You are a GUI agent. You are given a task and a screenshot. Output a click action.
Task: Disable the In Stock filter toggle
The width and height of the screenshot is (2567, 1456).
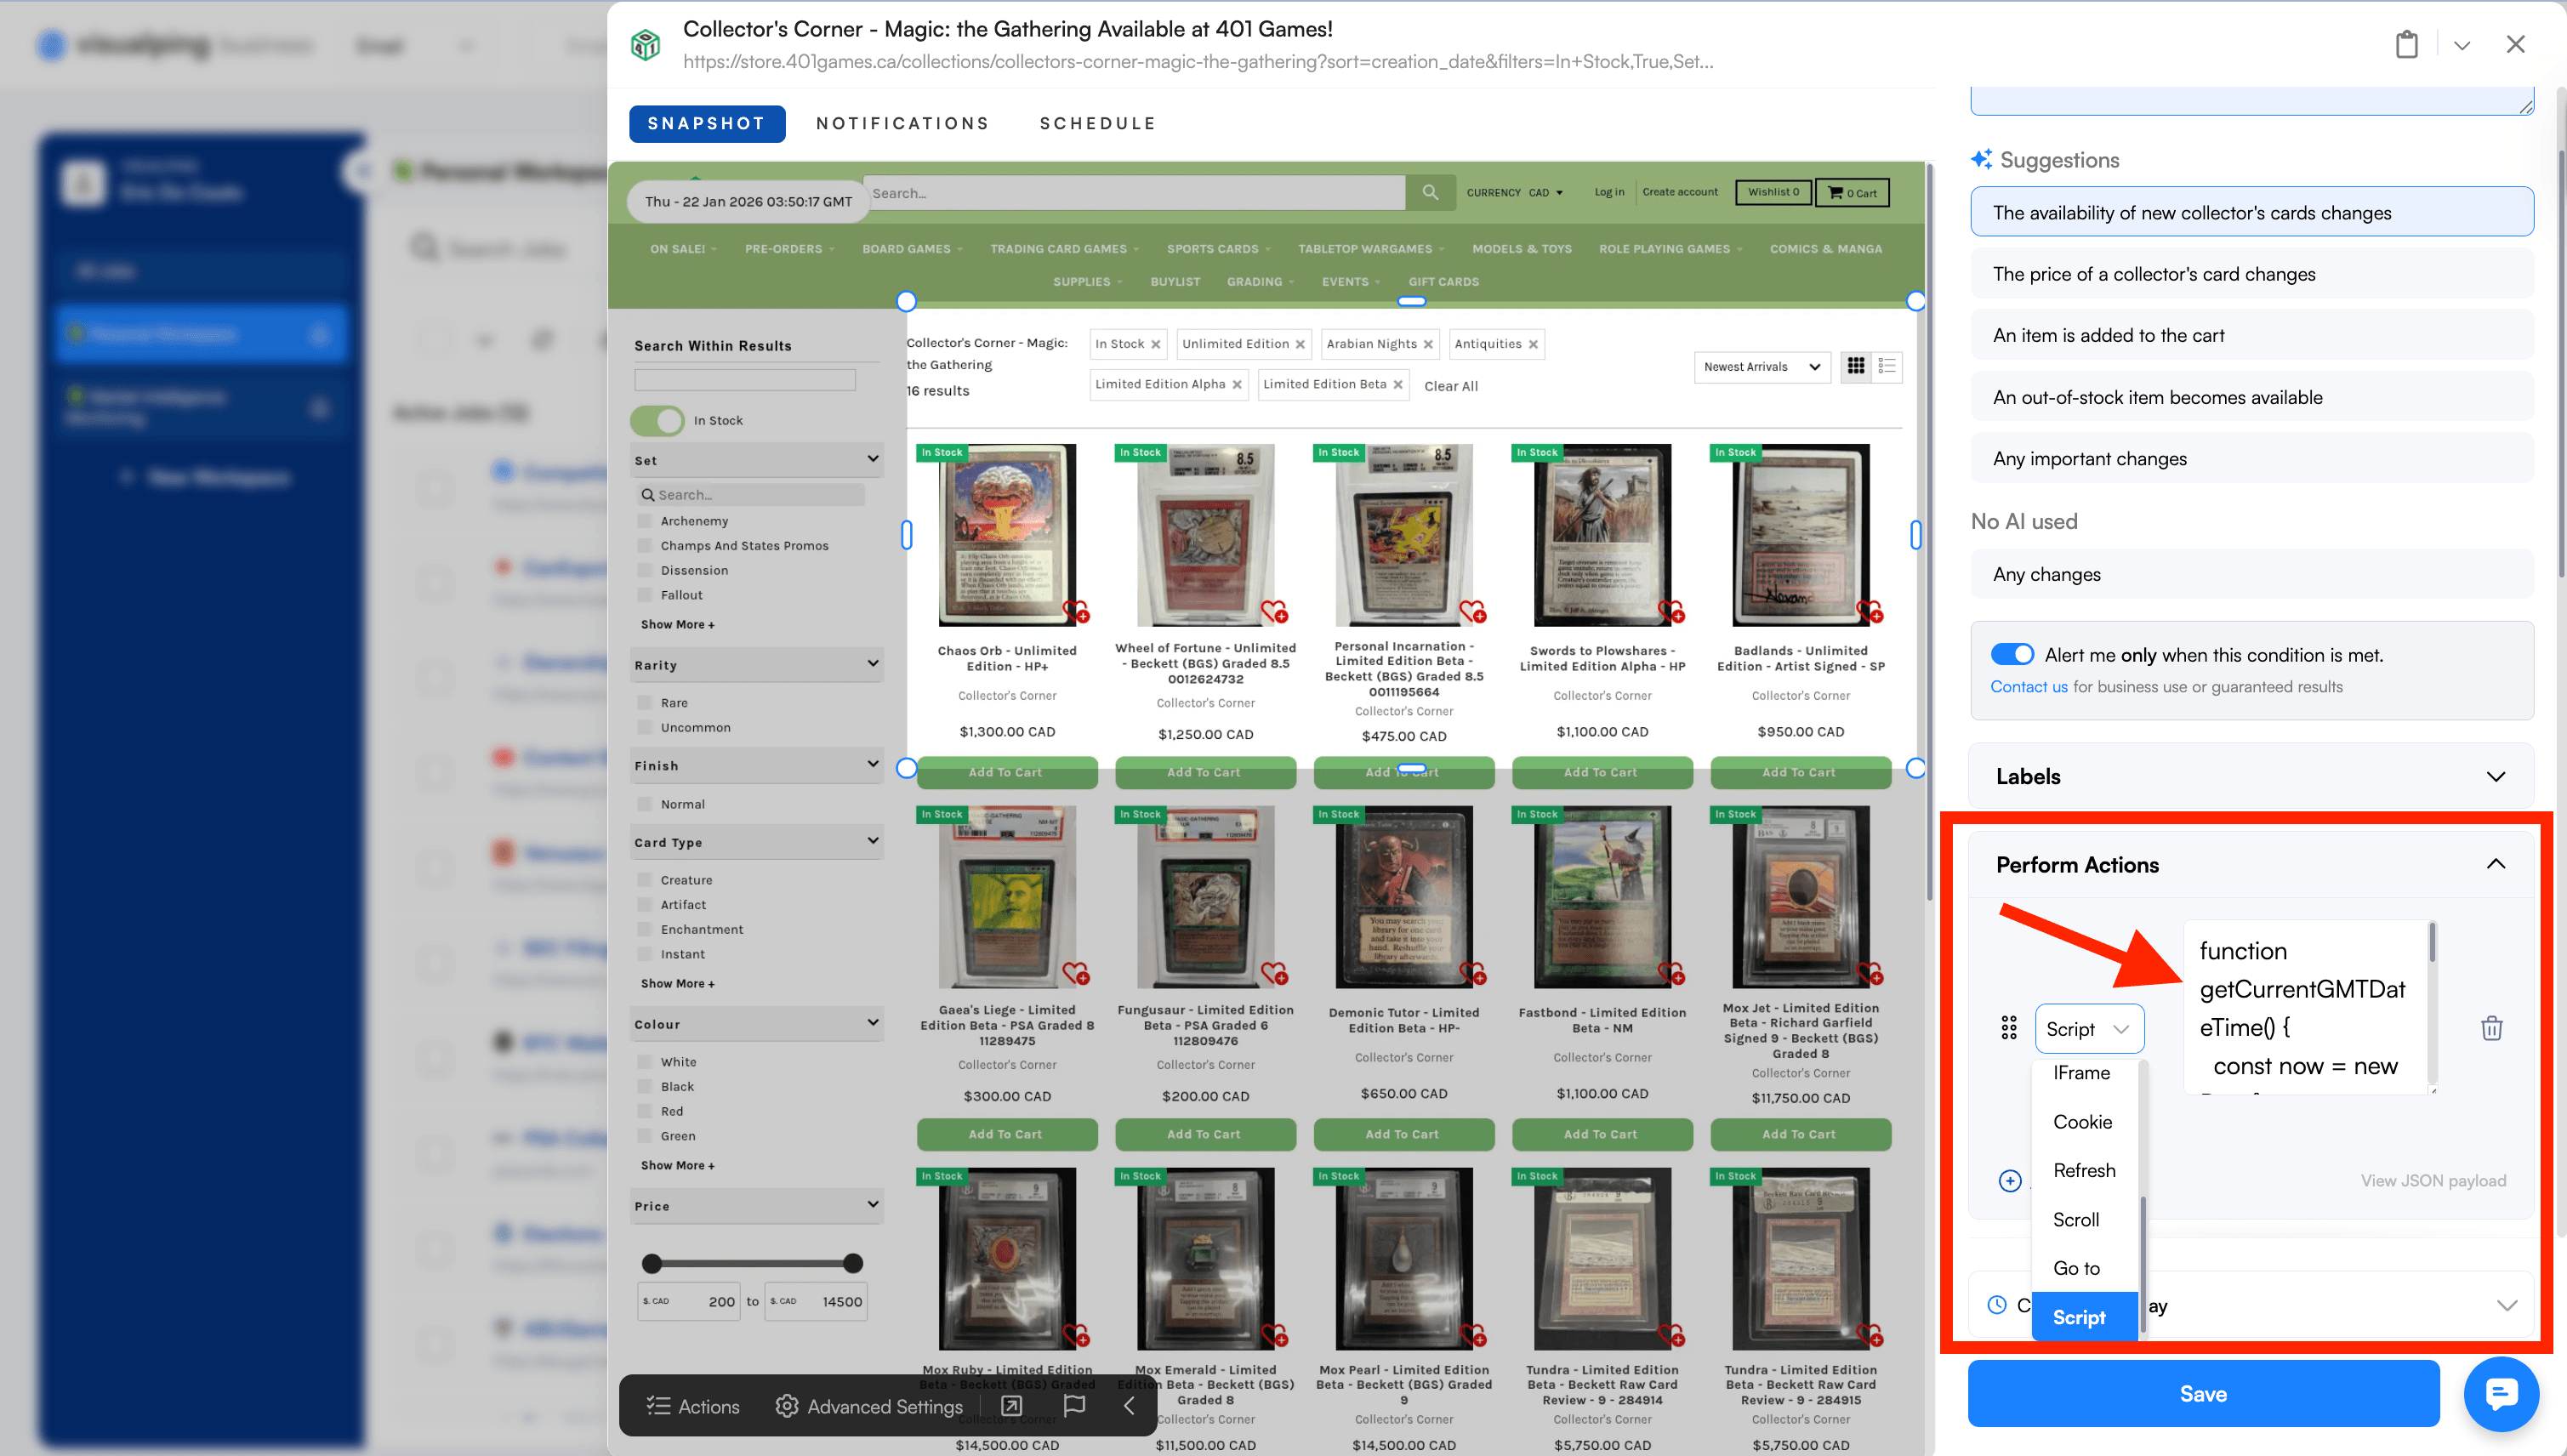657,420
